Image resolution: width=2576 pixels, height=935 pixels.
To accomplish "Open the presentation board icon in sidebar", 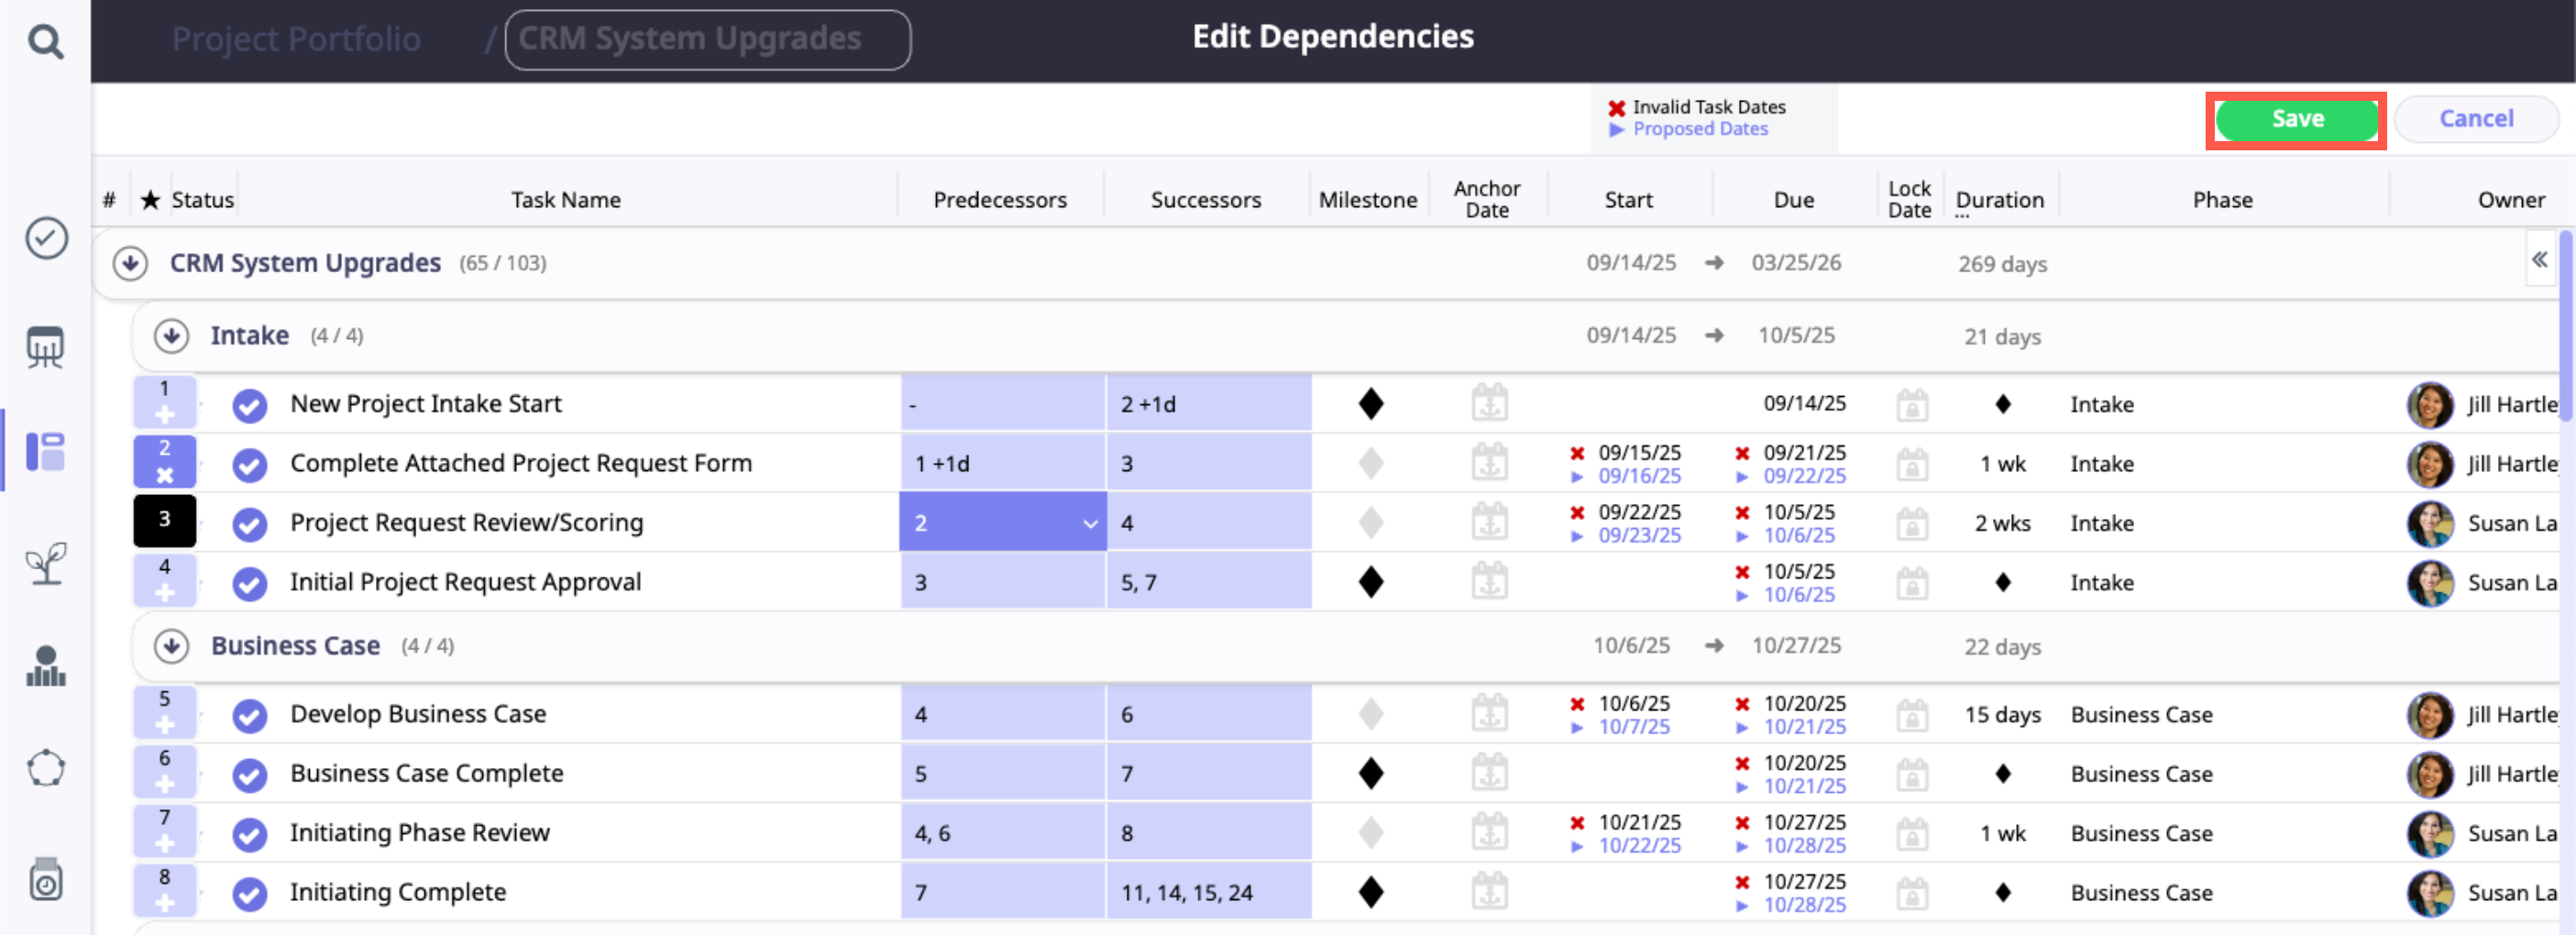I will [x=46, y=347].
